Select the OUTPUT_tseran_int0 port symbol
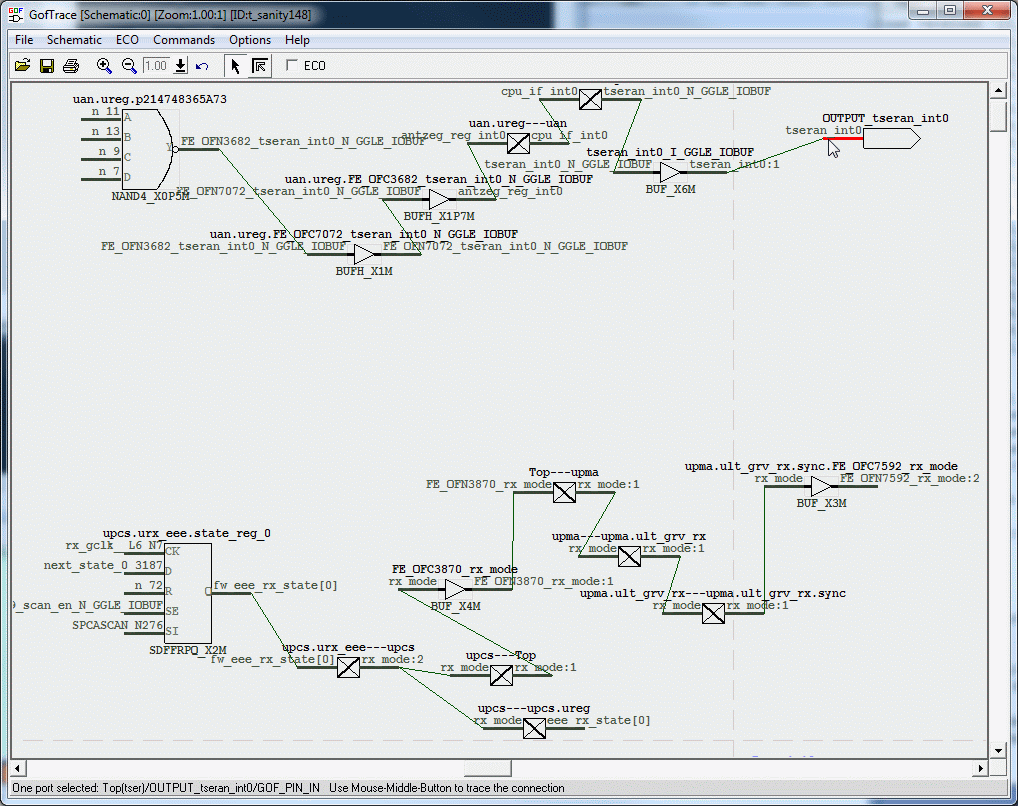 pos(890,139)
